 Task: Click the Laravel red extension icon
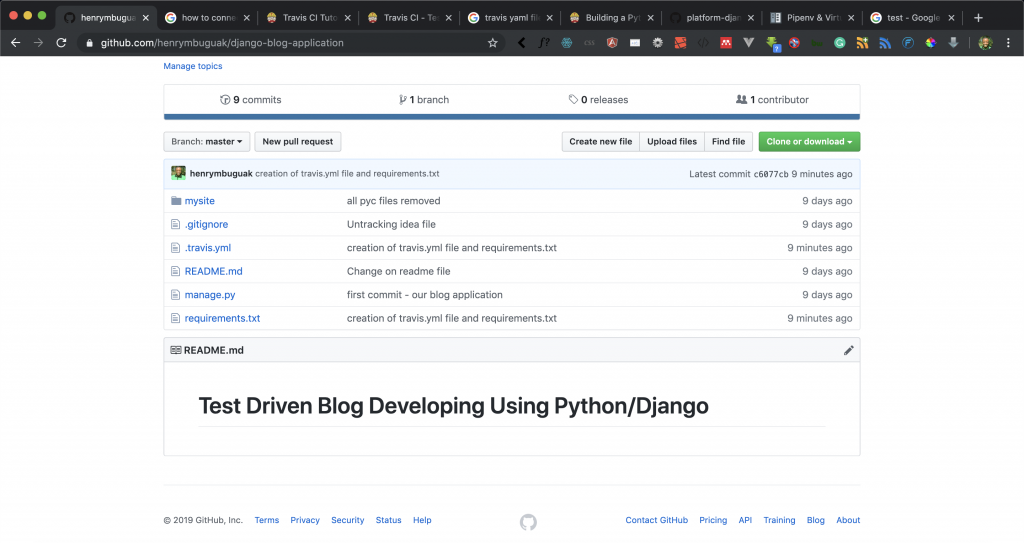[680, 42]
